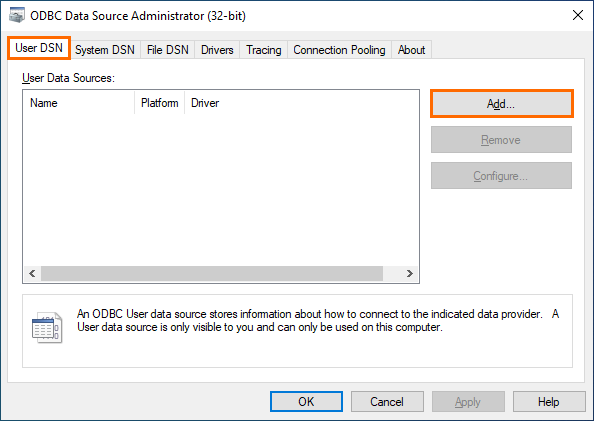Sort by the Name column header
Image resolution: width=594 pixels, height=421 pixels.
(x=79, y=103)
